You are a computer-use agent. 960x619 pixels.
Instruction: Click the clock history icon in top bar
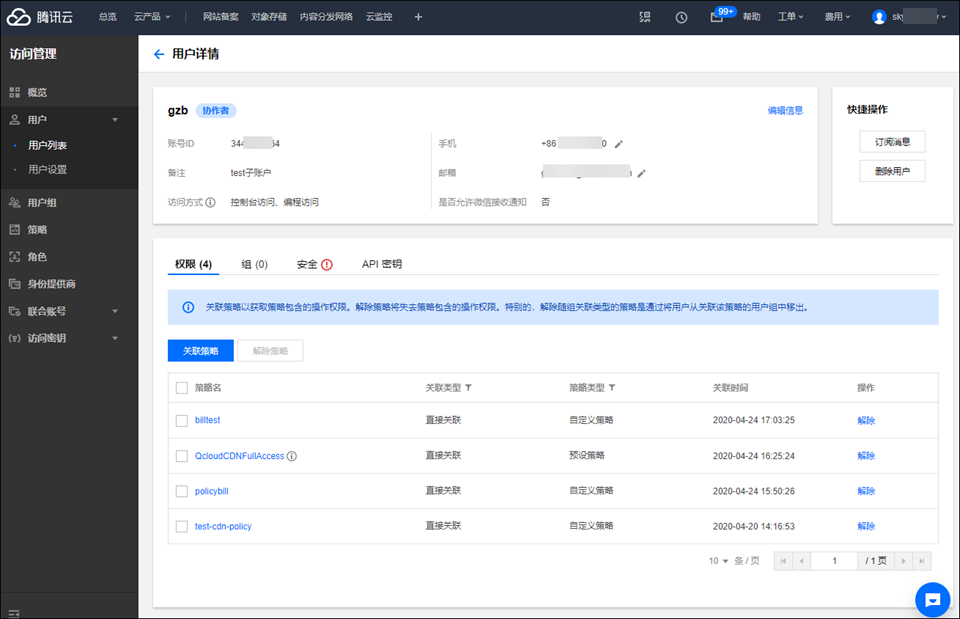coord(681,17)
